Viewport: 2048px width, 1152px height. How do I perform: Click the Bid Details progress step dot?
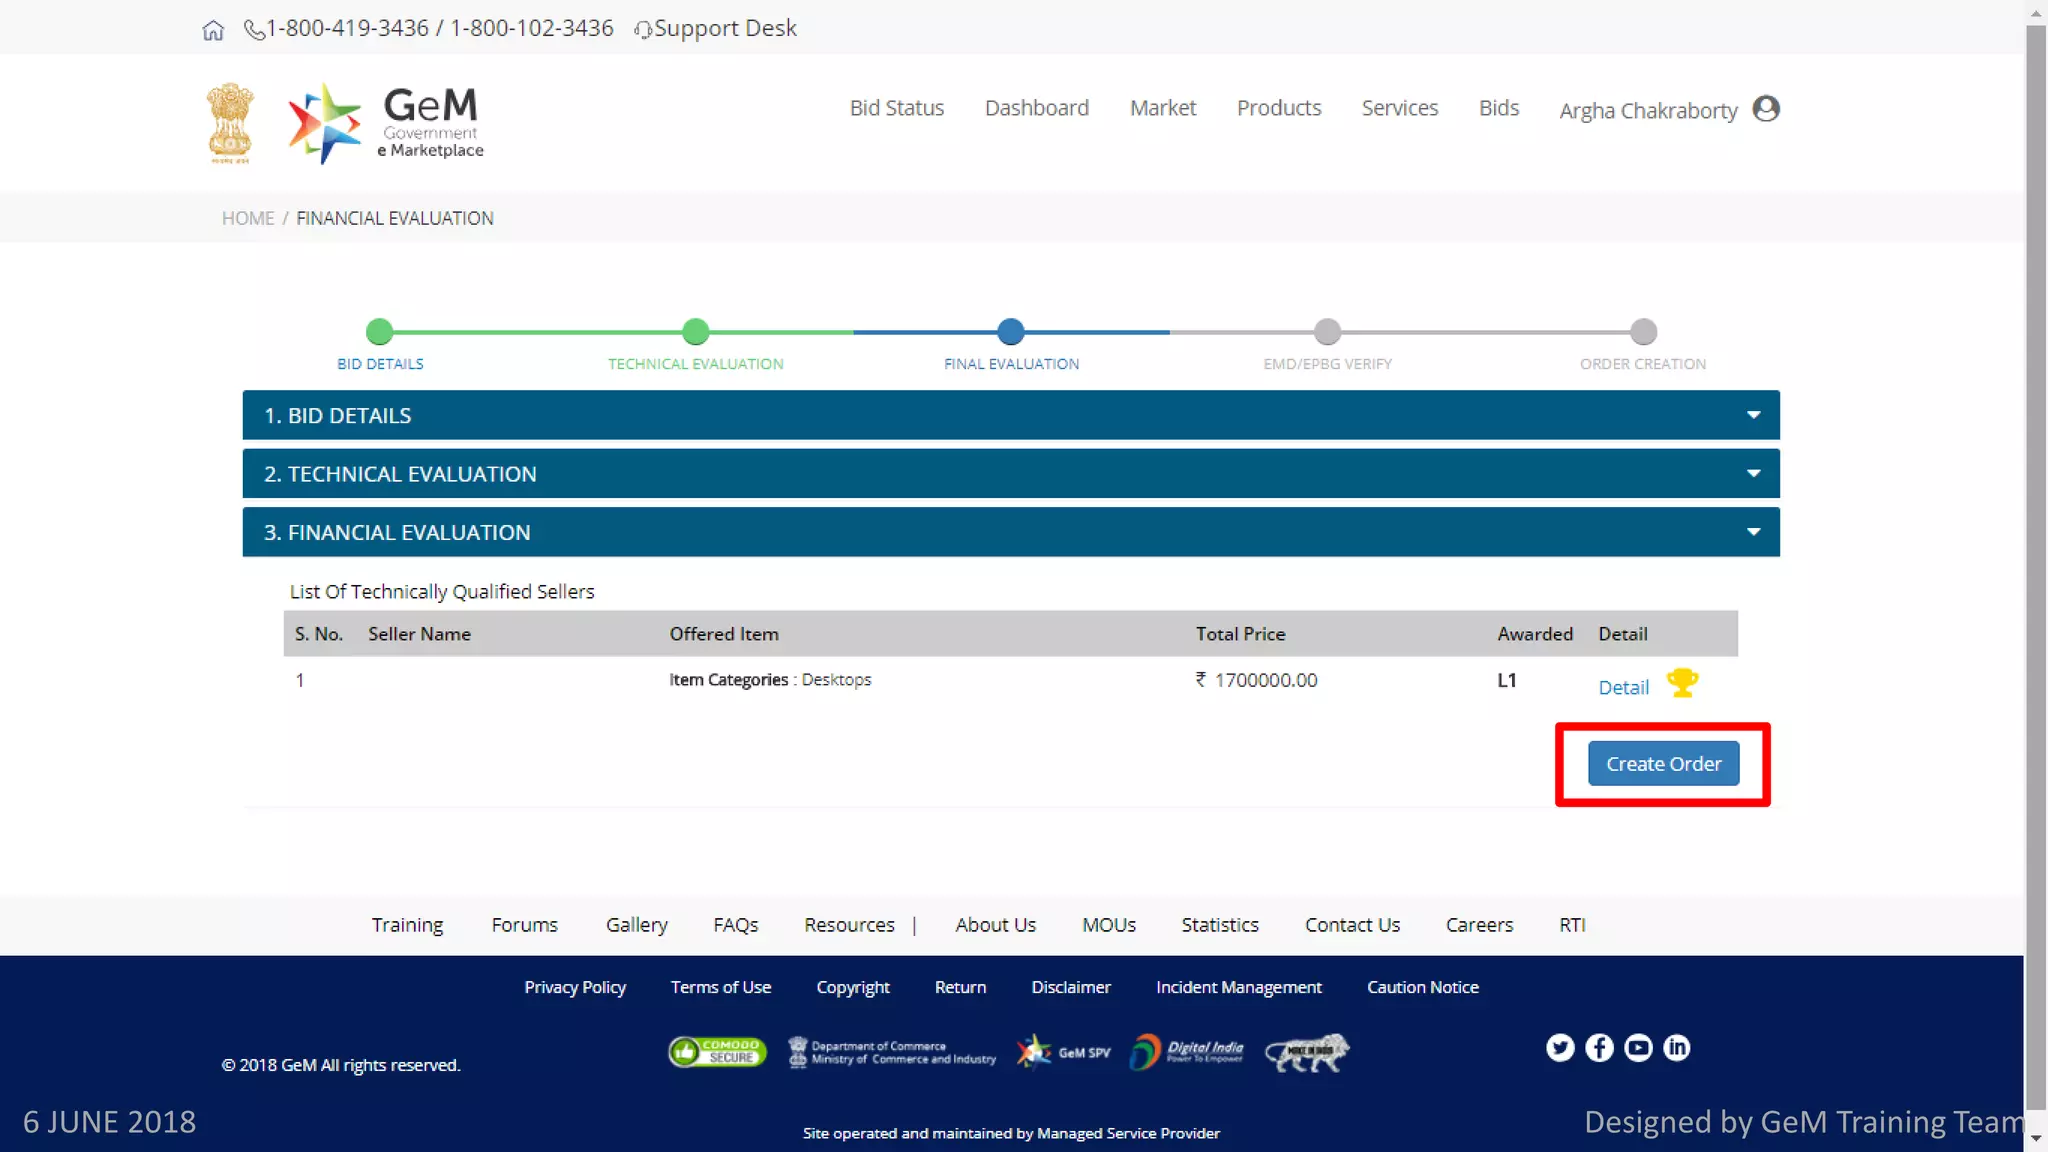[x=379, y=331]
